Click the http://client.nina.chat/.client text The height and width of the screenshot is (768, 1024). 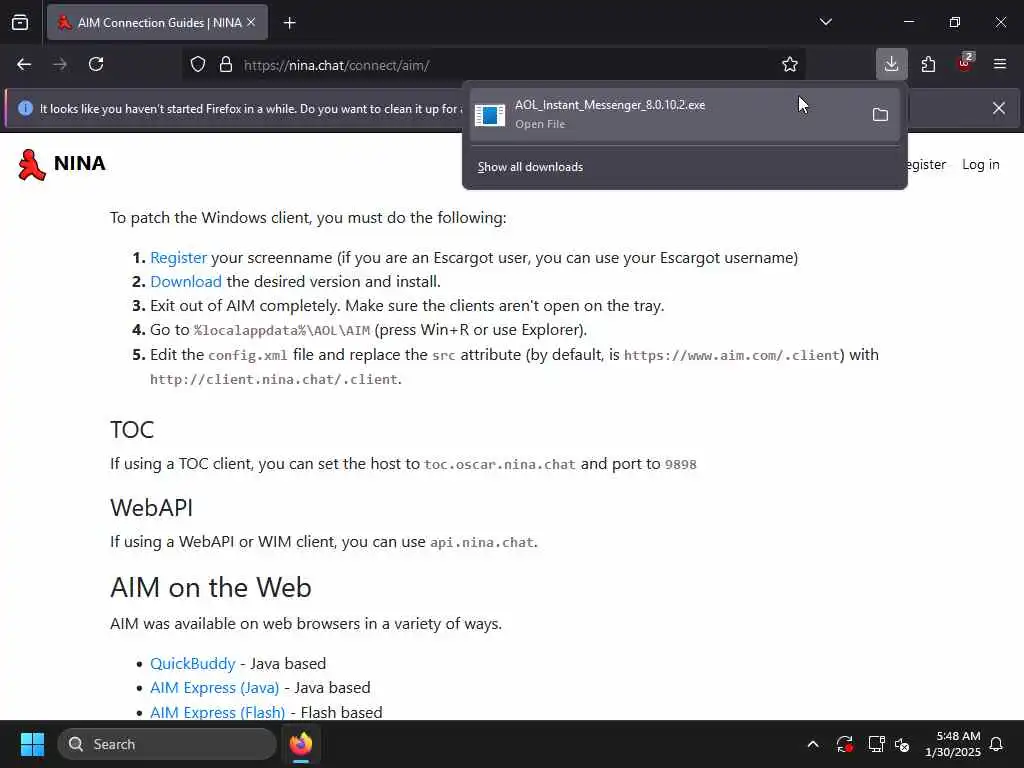[274, 379]
